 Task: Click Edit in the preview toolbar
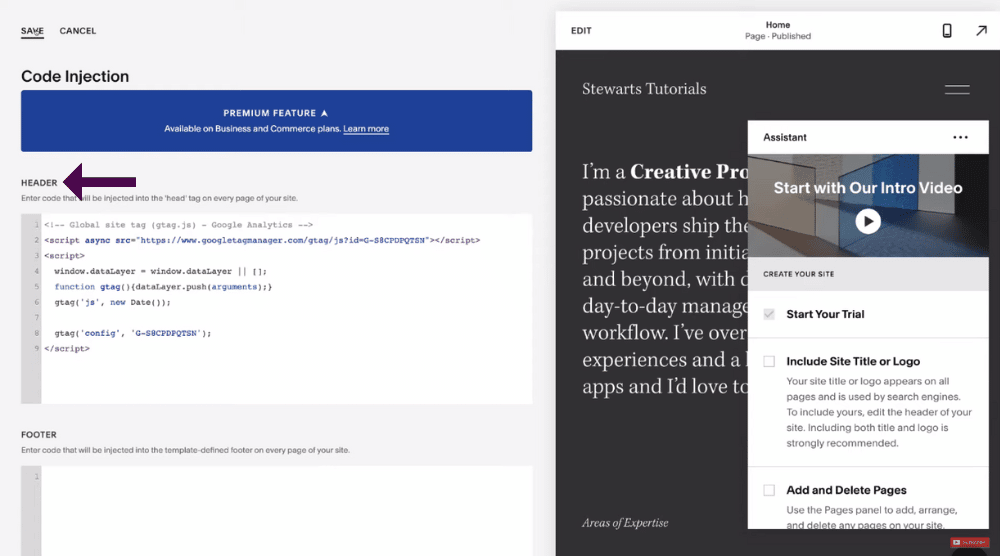(581, 31)
